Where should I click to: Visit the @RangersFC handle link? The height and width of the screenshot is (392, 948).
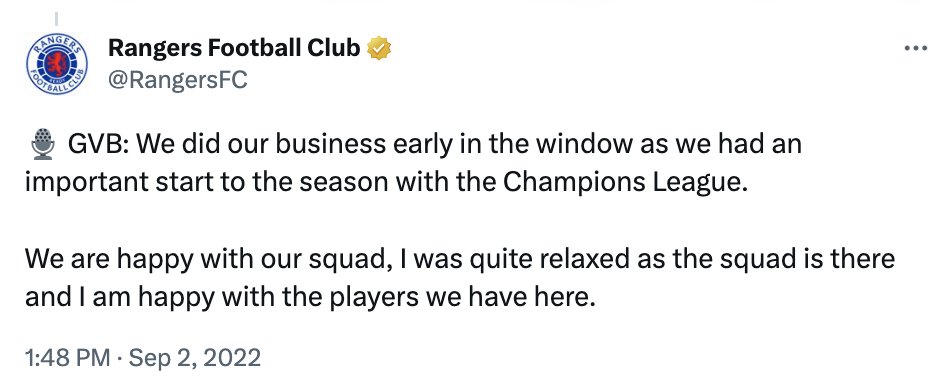(x=177, y=80)
